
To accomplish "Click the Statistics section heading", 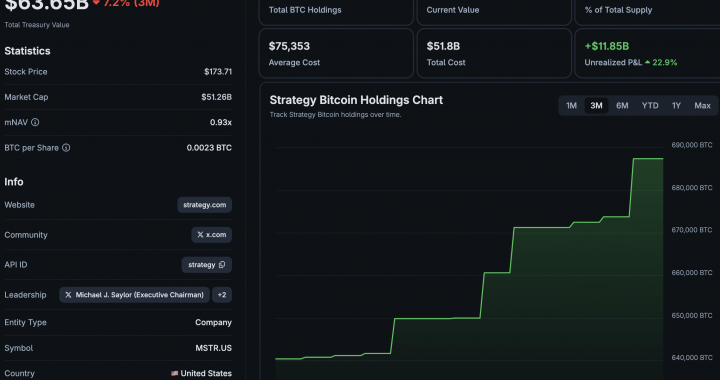I will point(28,51).
